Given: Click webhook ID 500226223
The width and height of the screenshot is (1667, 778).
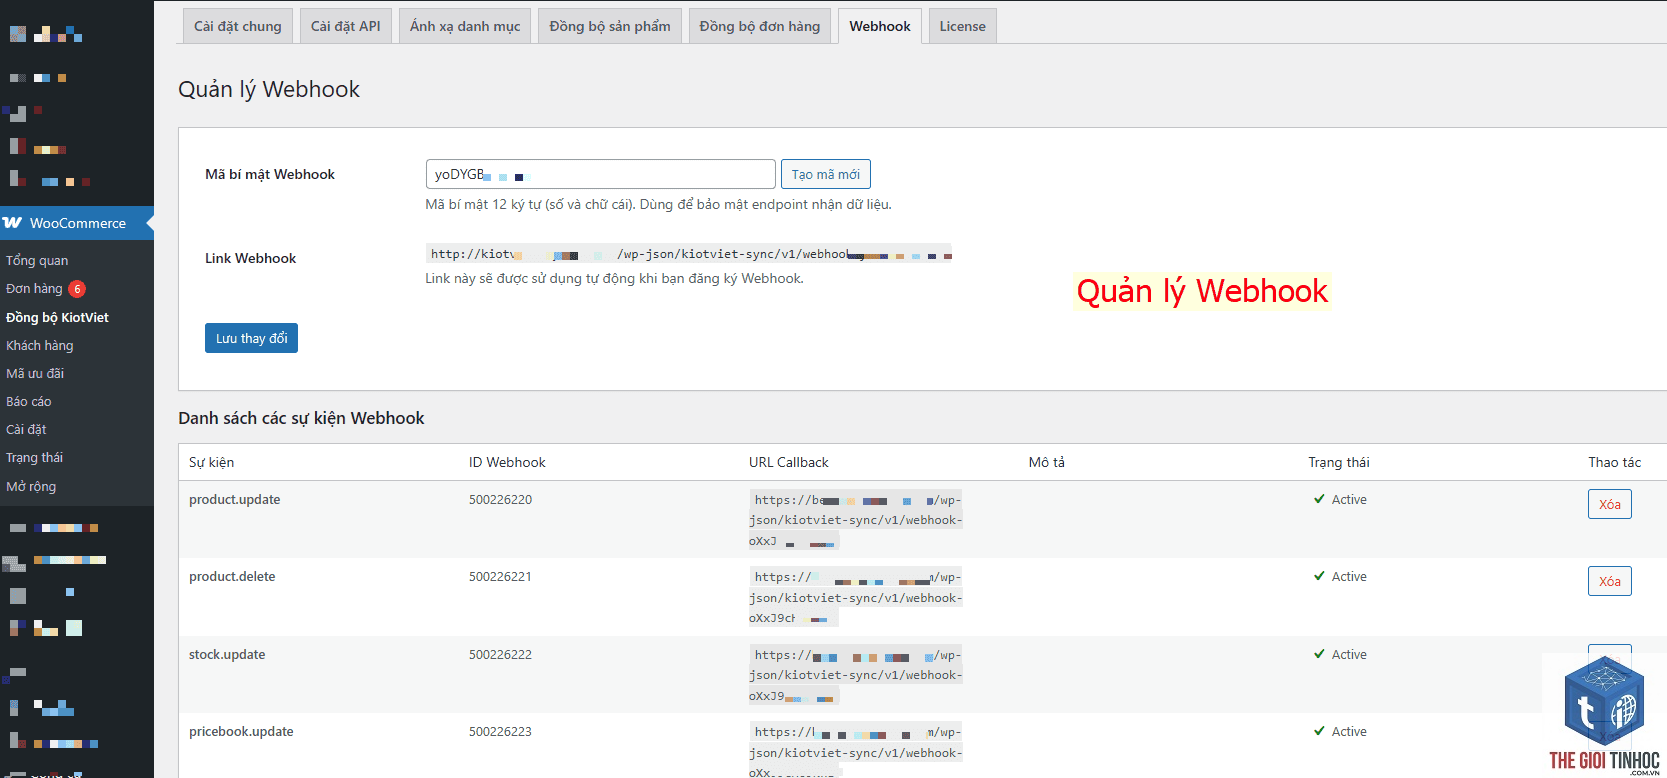Looking at the screenshot, I should [x=500, y=731].
